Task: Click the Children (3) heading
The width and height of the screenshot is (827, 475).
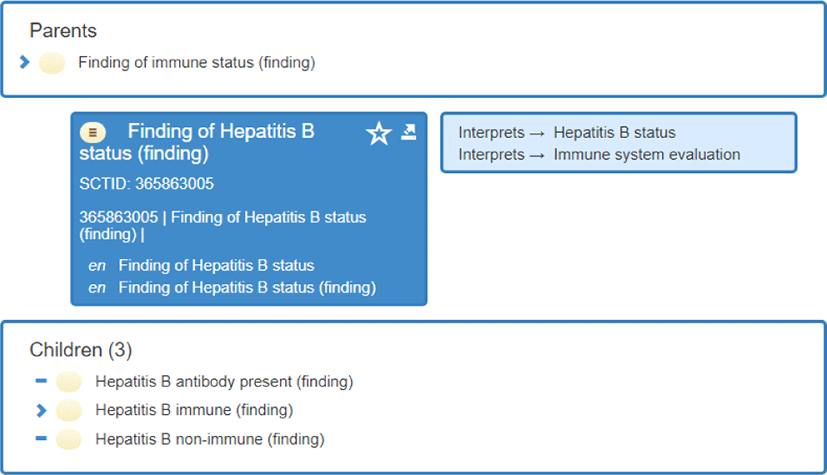Action: pyautogui.click(x=81, y=350)
